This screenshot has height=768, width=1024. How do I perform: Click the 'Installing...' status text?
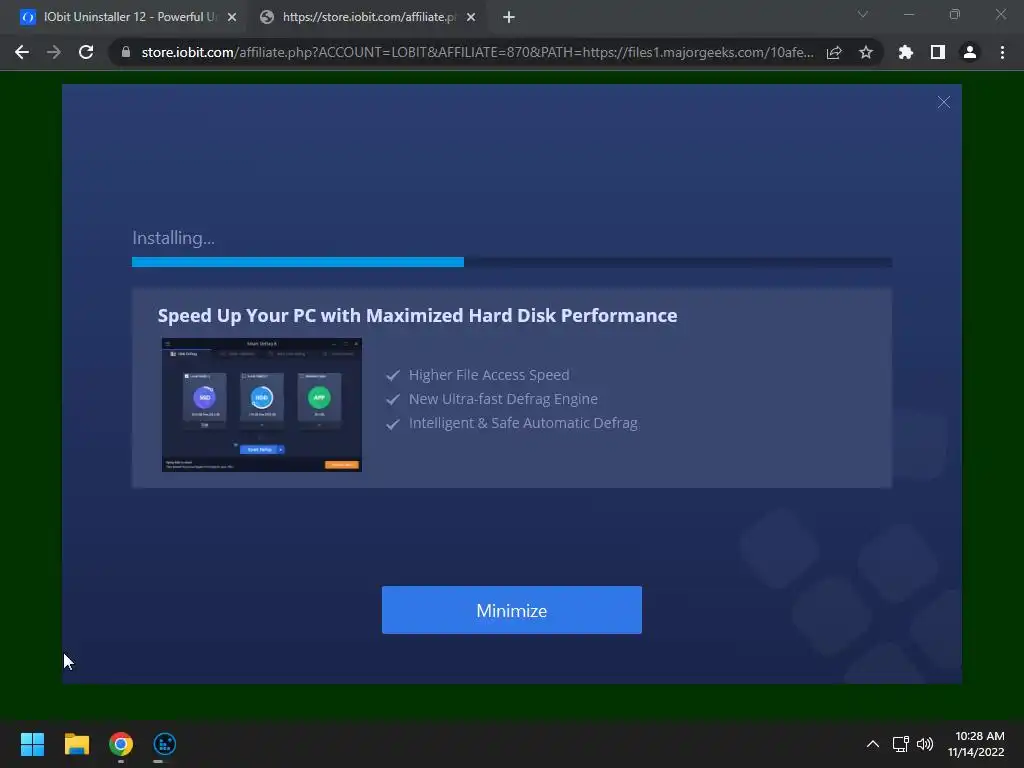173,238
